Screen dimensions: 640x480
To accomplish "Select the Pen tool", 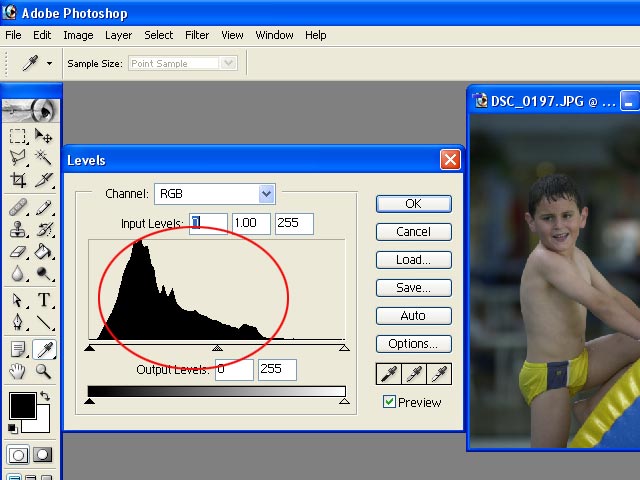I will click(x=18, y=322).
